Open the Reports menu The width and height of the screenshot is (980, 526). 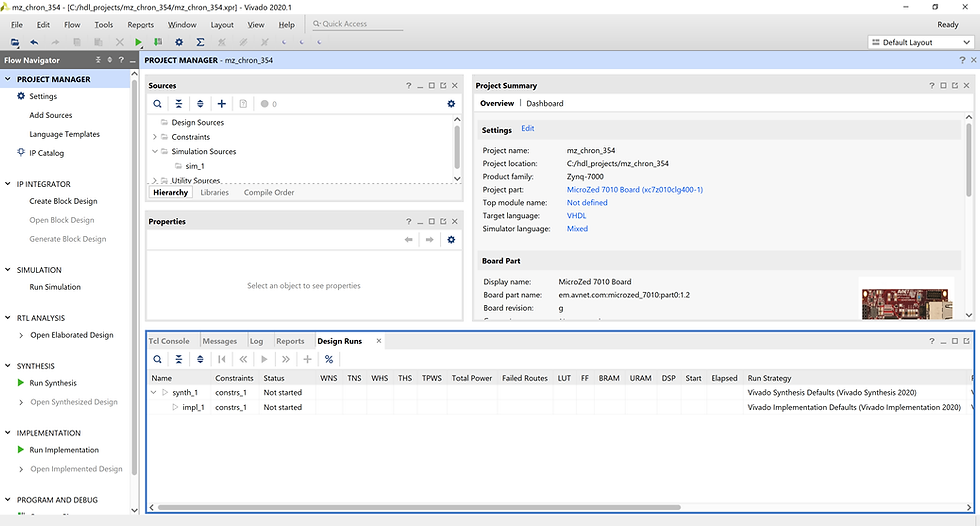pos(141,24)
